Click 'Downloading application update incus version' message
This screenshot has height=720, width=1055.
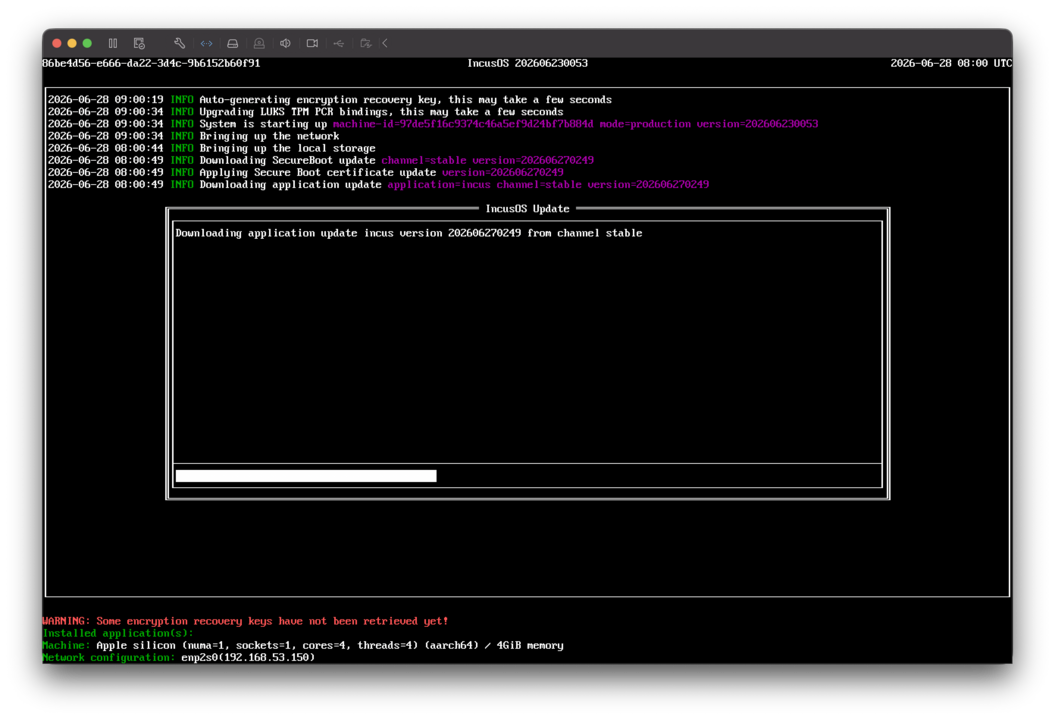(x=409, y=233)
